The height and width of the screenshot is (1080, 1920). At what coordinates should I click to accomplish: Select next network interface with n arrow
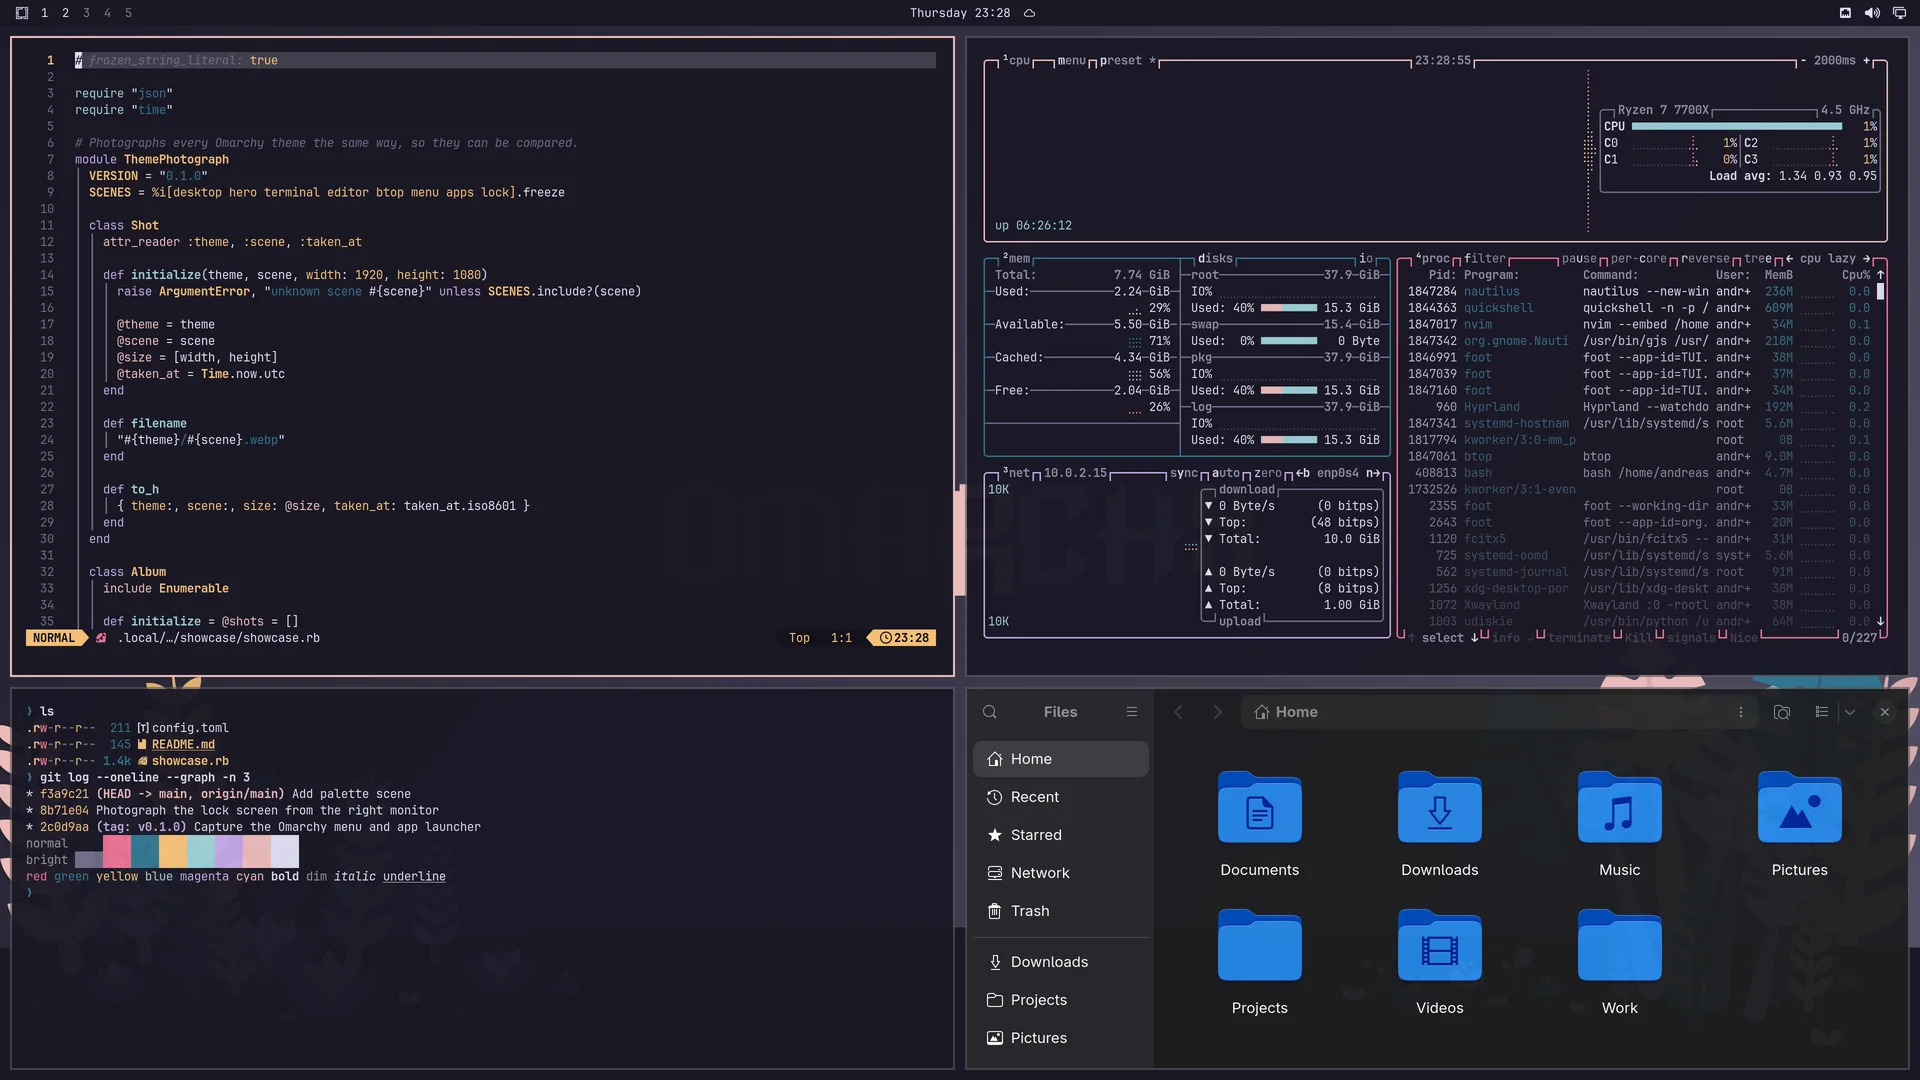coord(1373,474)
